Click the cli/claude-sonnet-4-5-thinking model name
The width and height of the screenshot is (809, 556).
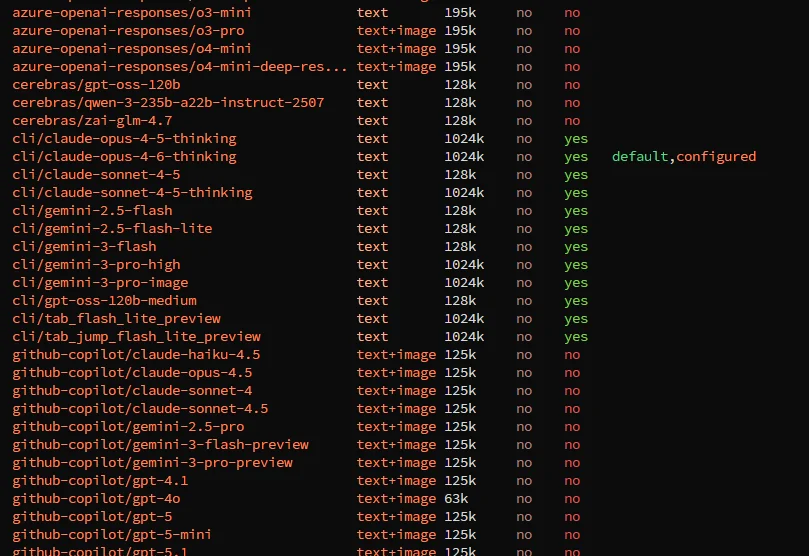pyautogui.click(x=132, y=193)
